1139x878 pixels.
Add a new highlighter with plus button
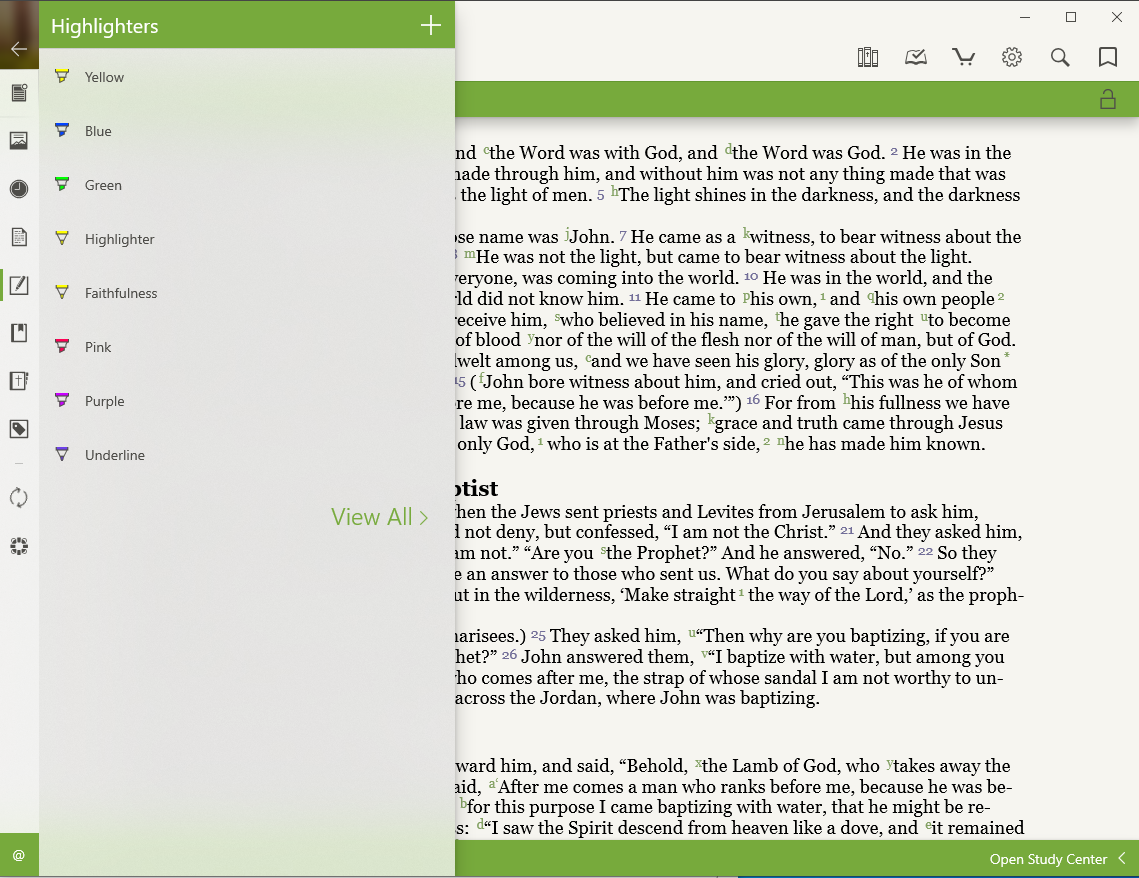[x=431, y=26]
